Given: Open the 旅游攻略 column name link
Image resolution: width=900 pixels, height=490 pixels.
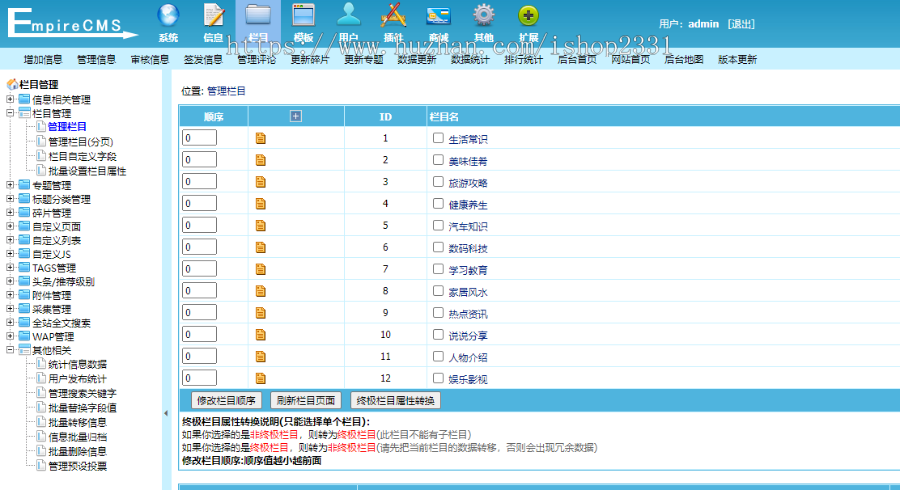Looking at the screenshot, I should pos(468,183).
